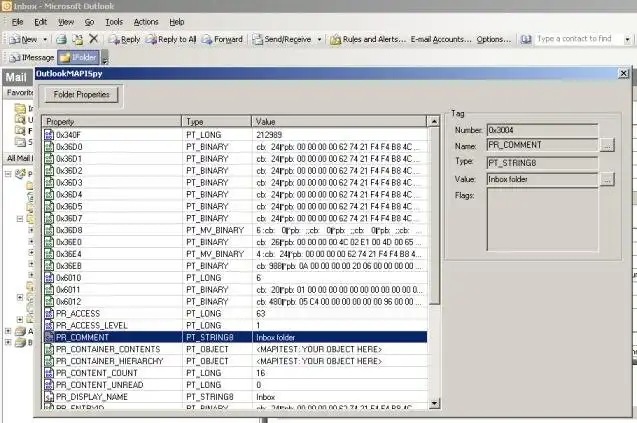Click the contact search field
The height and width of the screenshot is (423, 637).
pos(578,39)
